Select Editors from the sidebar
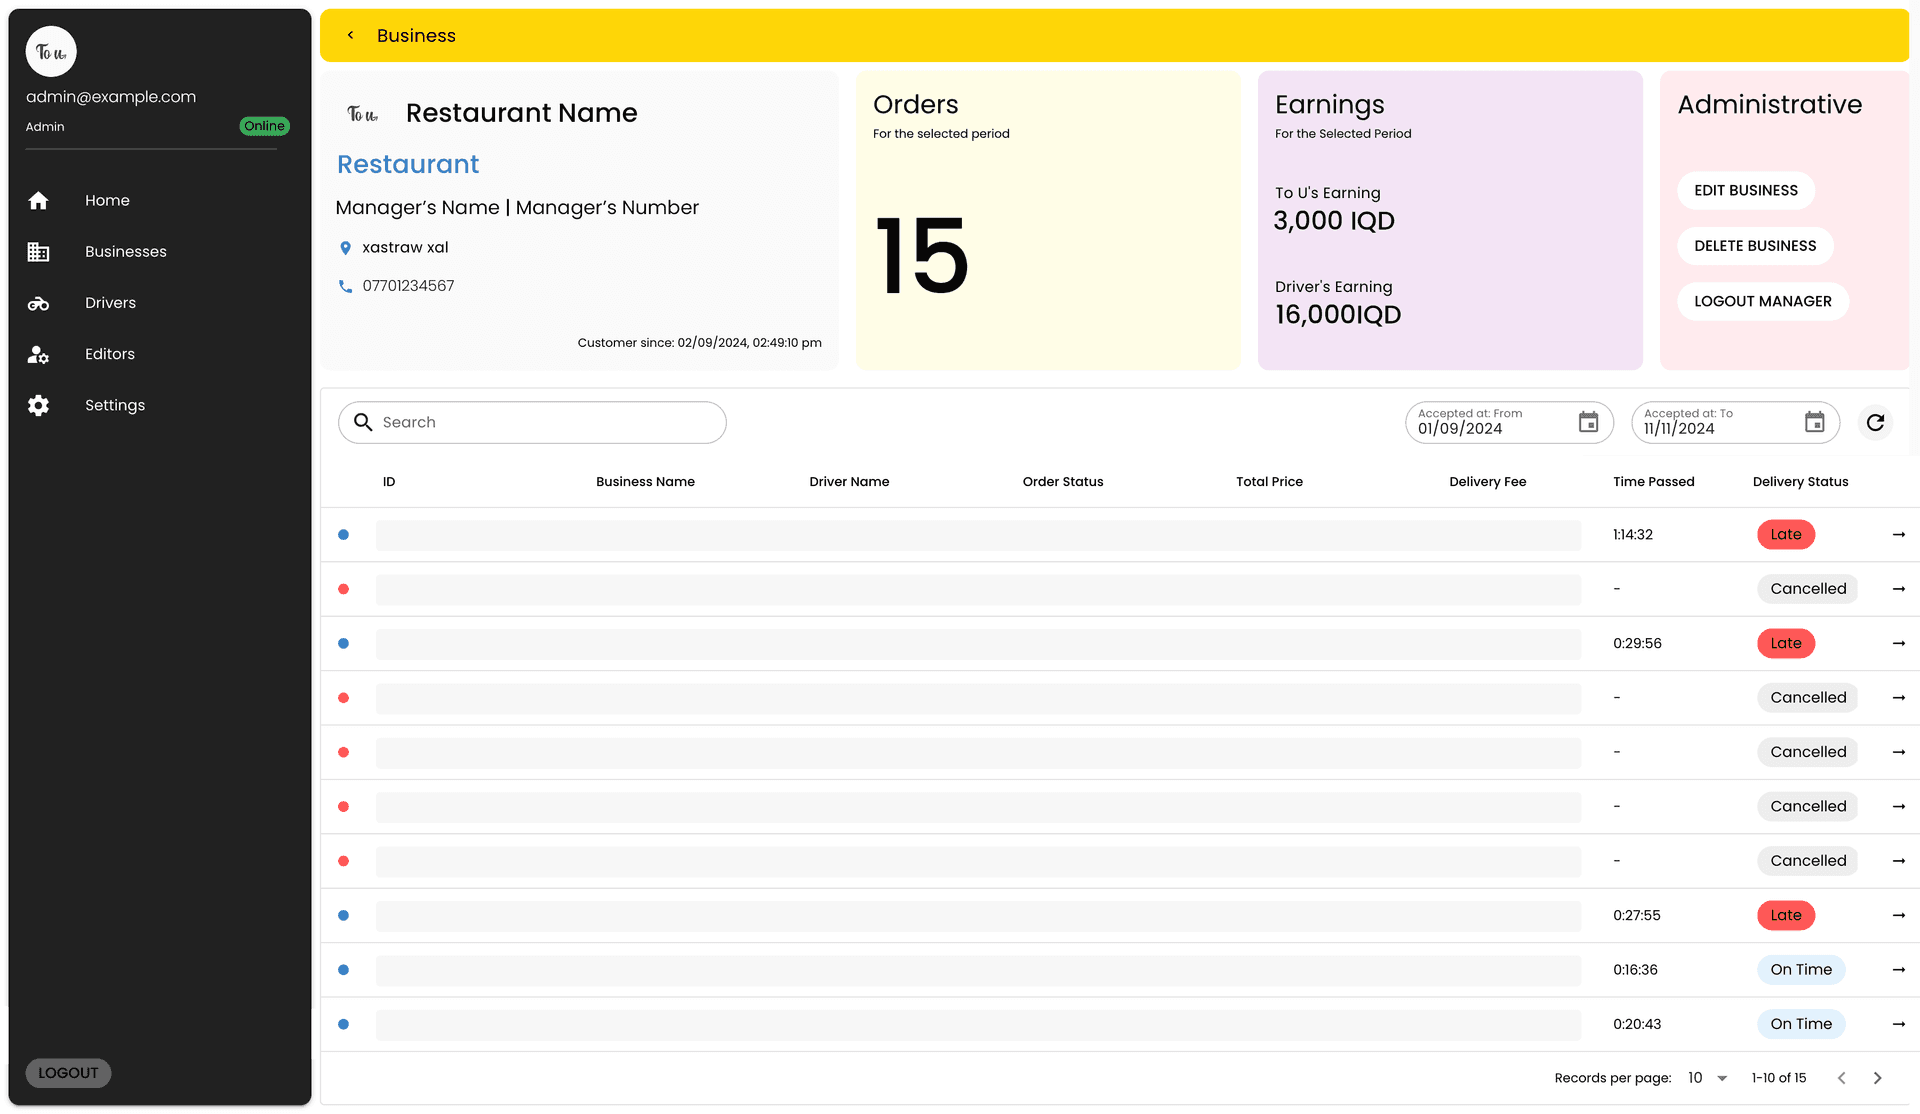The width and height of the screenshot is (1920, 1114). (109, 354)
